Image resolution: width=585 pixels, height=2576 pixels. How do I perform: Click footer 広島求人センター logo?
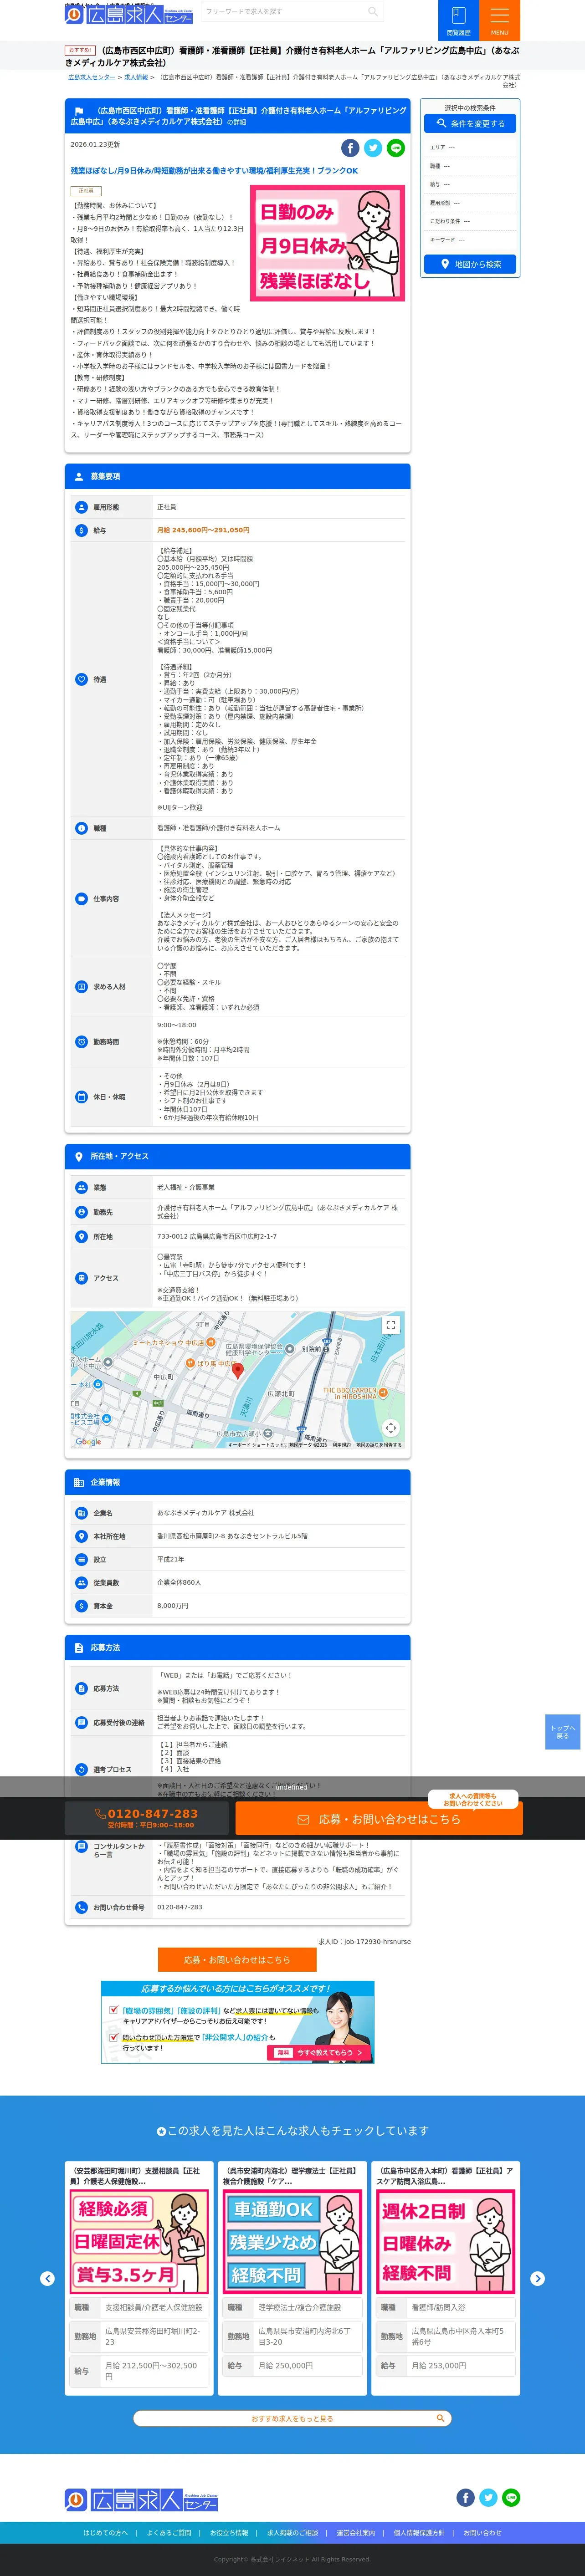click(141, 2499)
